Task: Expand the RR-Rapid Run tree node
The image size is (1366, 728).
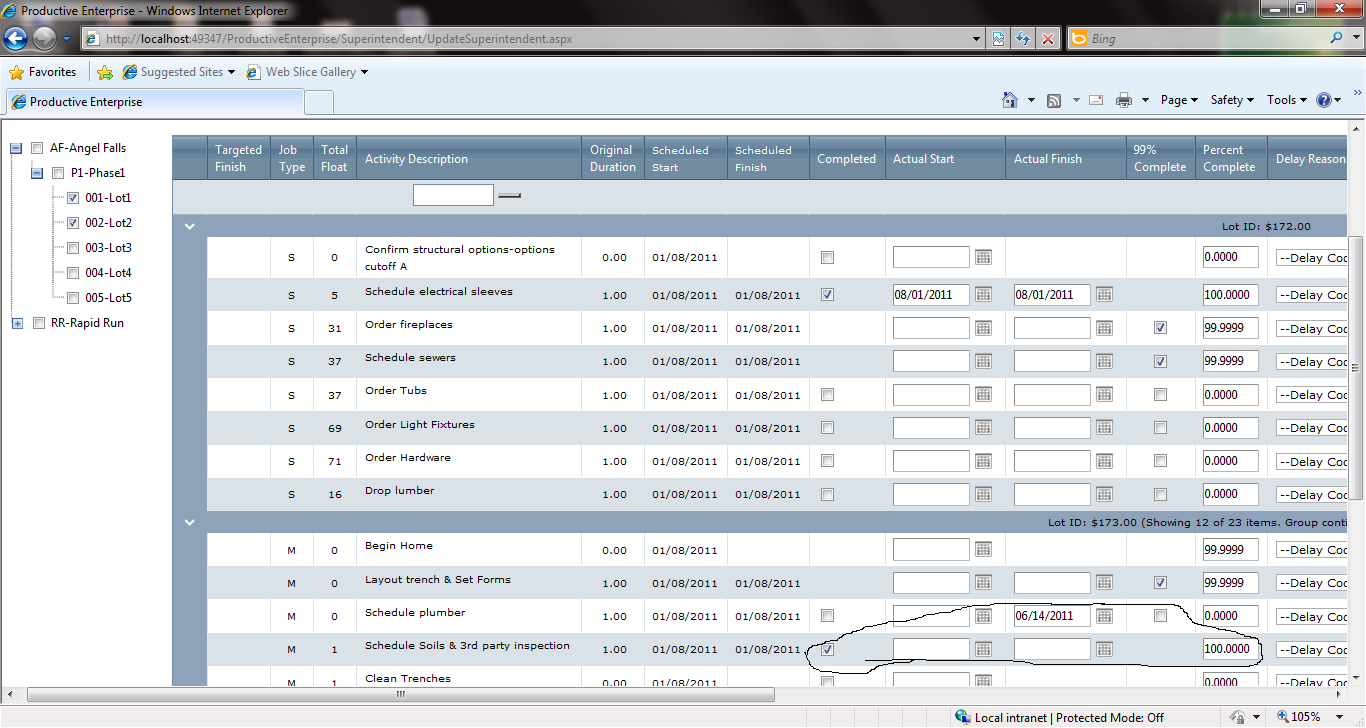Action: tap(16, 323)
